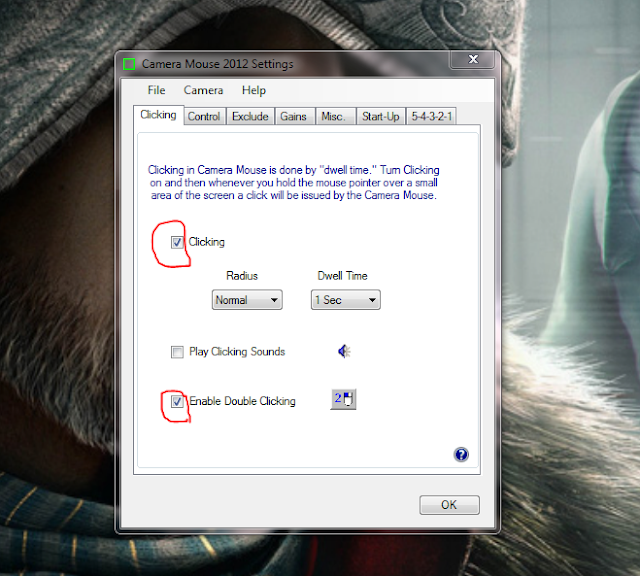Image resolution: width=640 pixels, height=576 pixels.
Task: Open the Camera menu
Action: point(203,90)
